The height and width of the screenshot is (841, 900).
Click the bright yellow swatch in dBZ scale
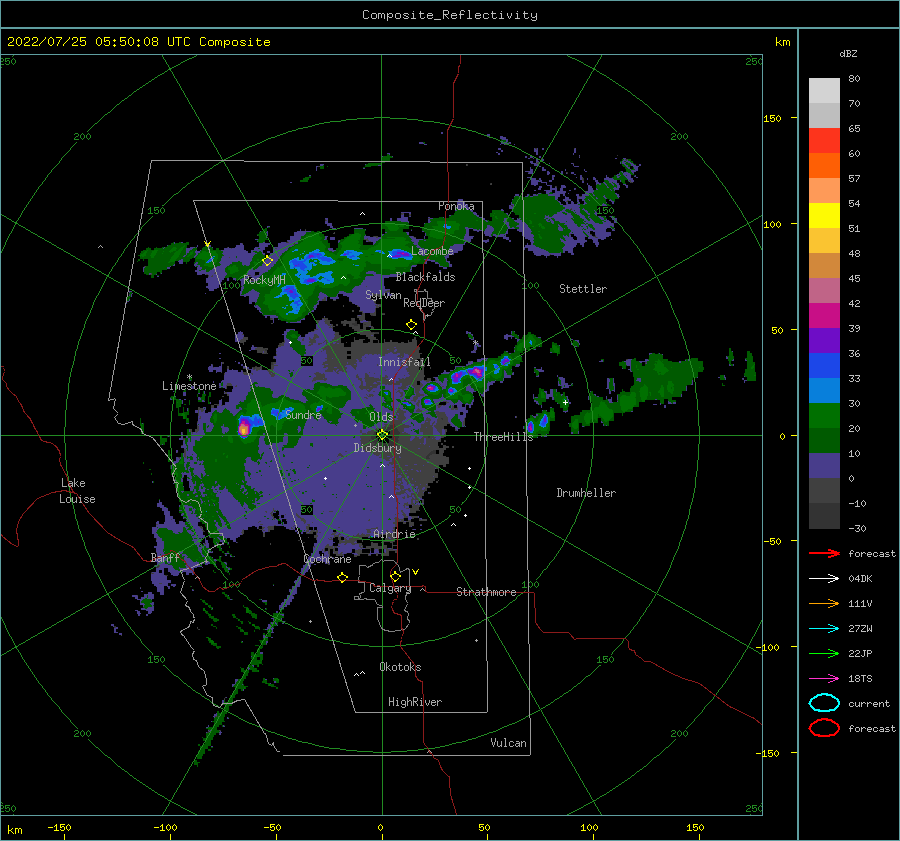click(x=824, y=216)
